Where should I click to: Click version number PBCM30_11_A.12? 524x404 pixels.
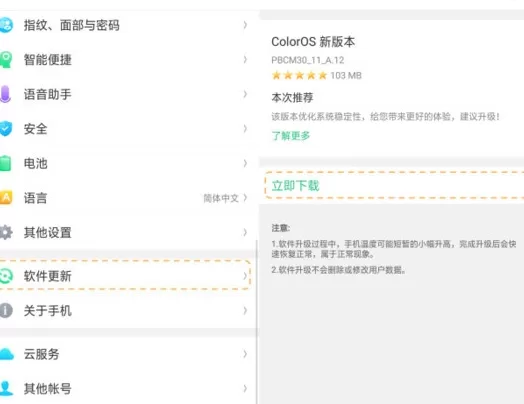click(x=307, y=60)
